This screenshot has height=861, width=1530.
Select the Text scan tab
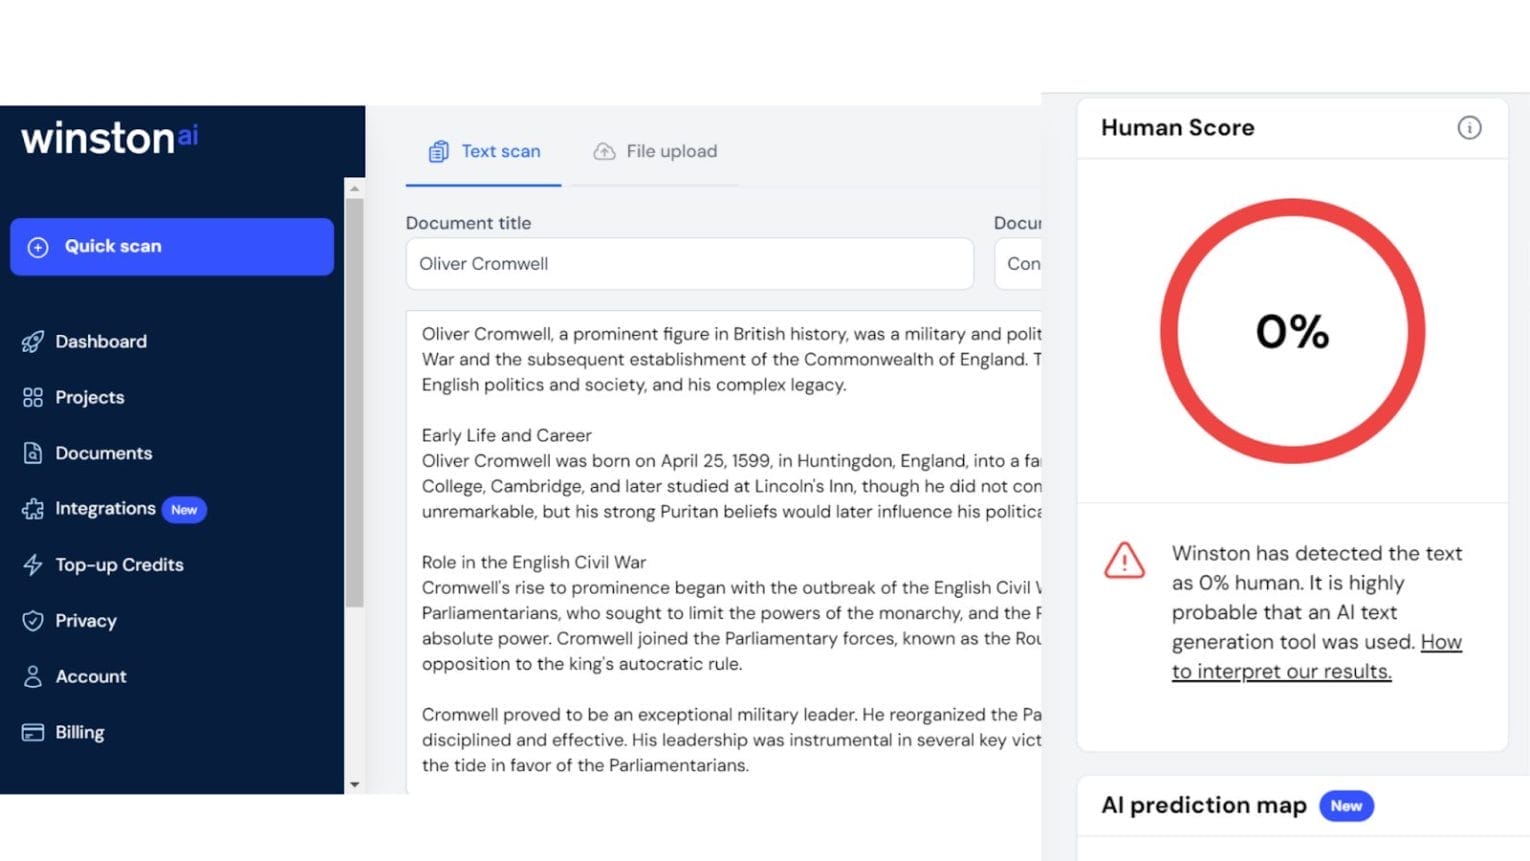(x=483, y=151)
